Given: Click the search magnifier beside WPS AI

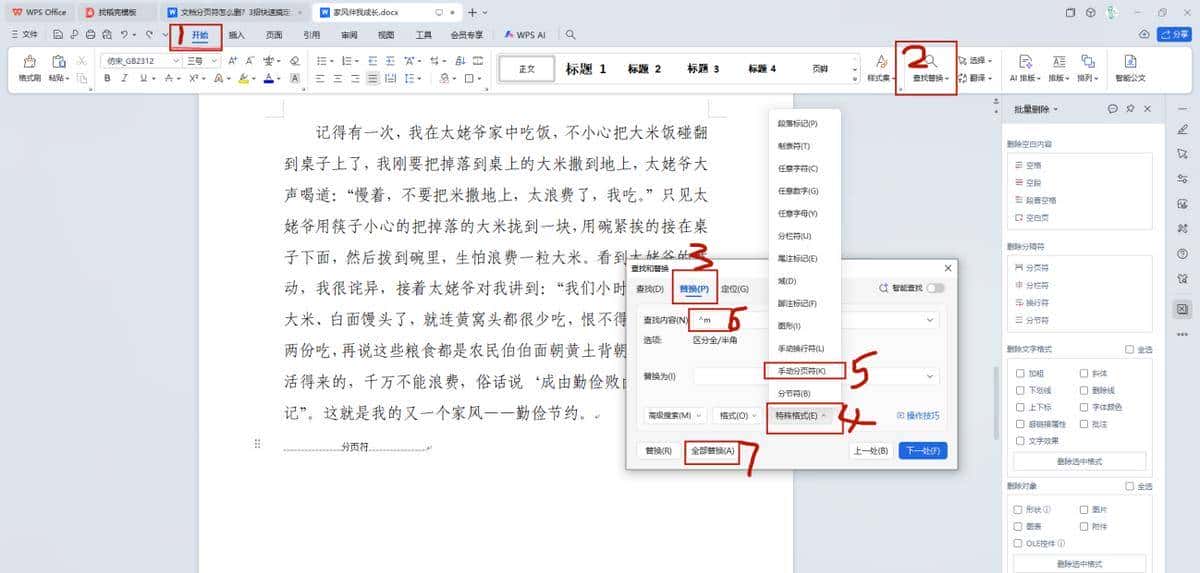Looking at the screenshot, I should click(570, 34).
